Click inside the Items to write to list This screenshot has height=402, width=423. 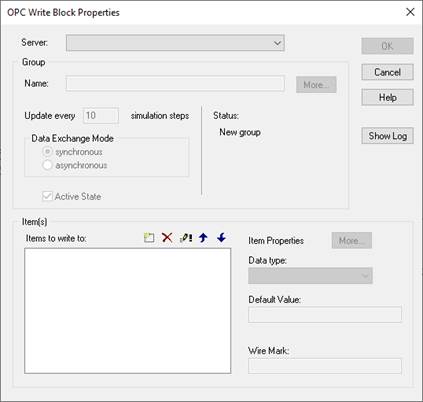pyautogui.click(x=127, y=311)
